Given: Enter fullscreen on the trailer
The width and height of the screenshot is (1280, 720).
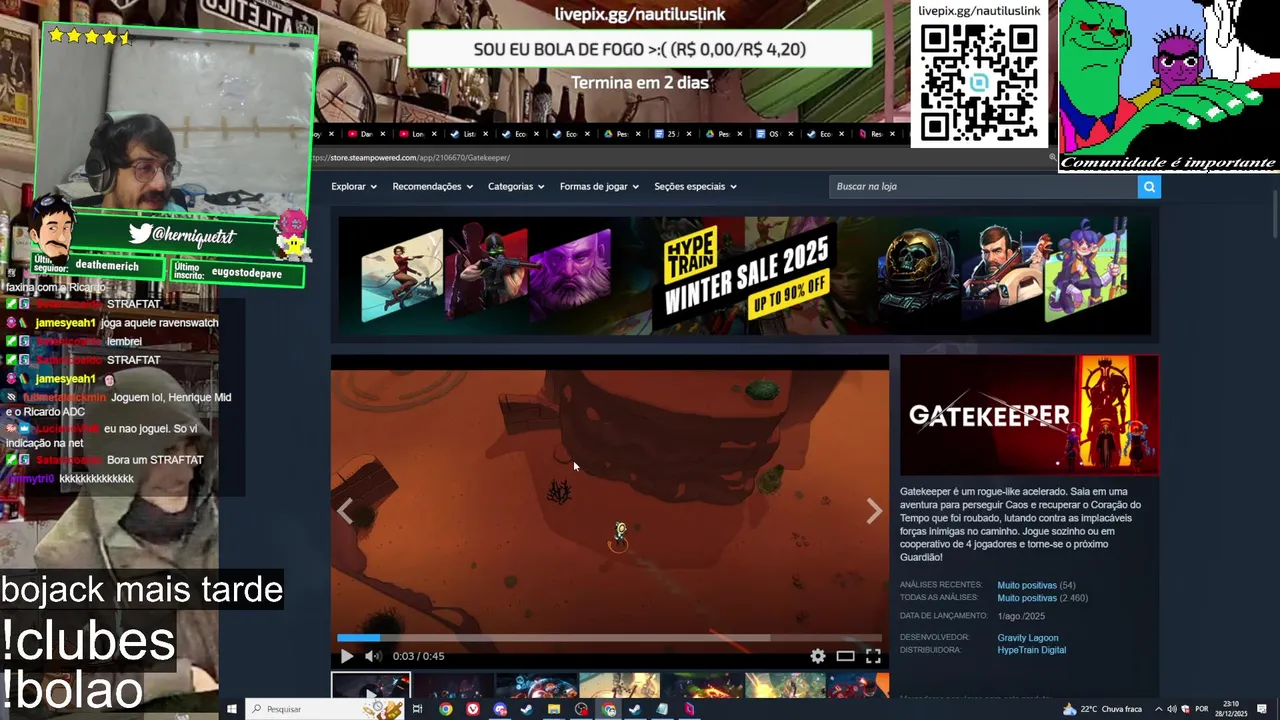Looking at the screenshot, I should [873, 656].
